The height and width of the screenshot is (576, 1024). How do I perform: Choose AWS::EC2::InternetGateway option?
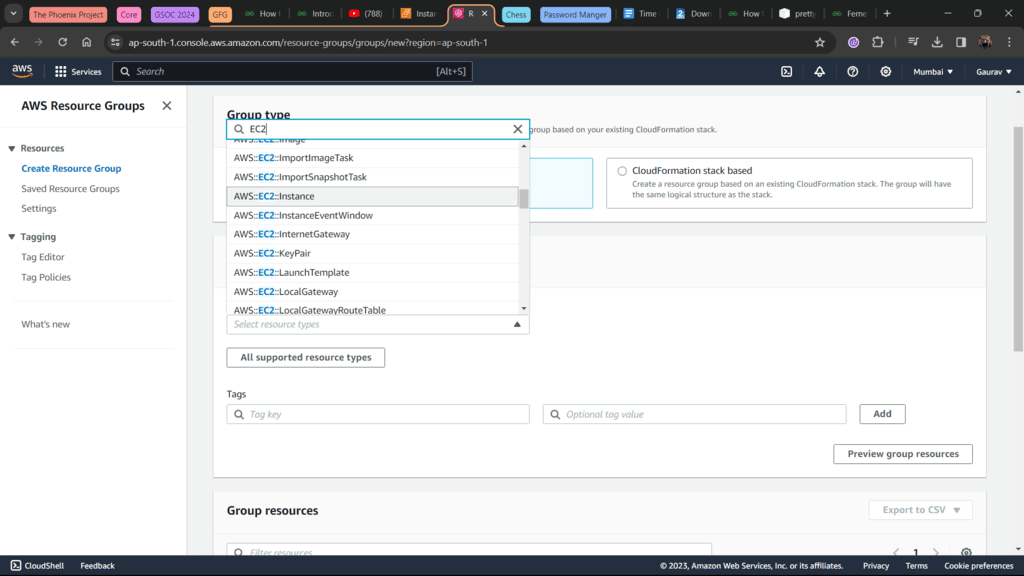coord(372,234)
